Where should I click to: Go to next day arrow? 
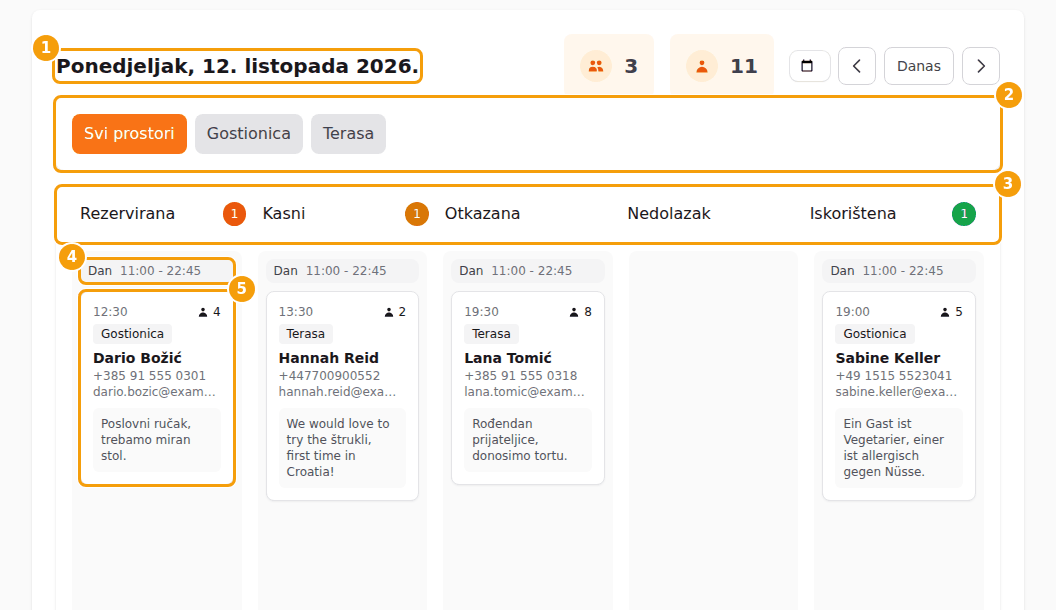pyautogui.click(x=981, y=66)
